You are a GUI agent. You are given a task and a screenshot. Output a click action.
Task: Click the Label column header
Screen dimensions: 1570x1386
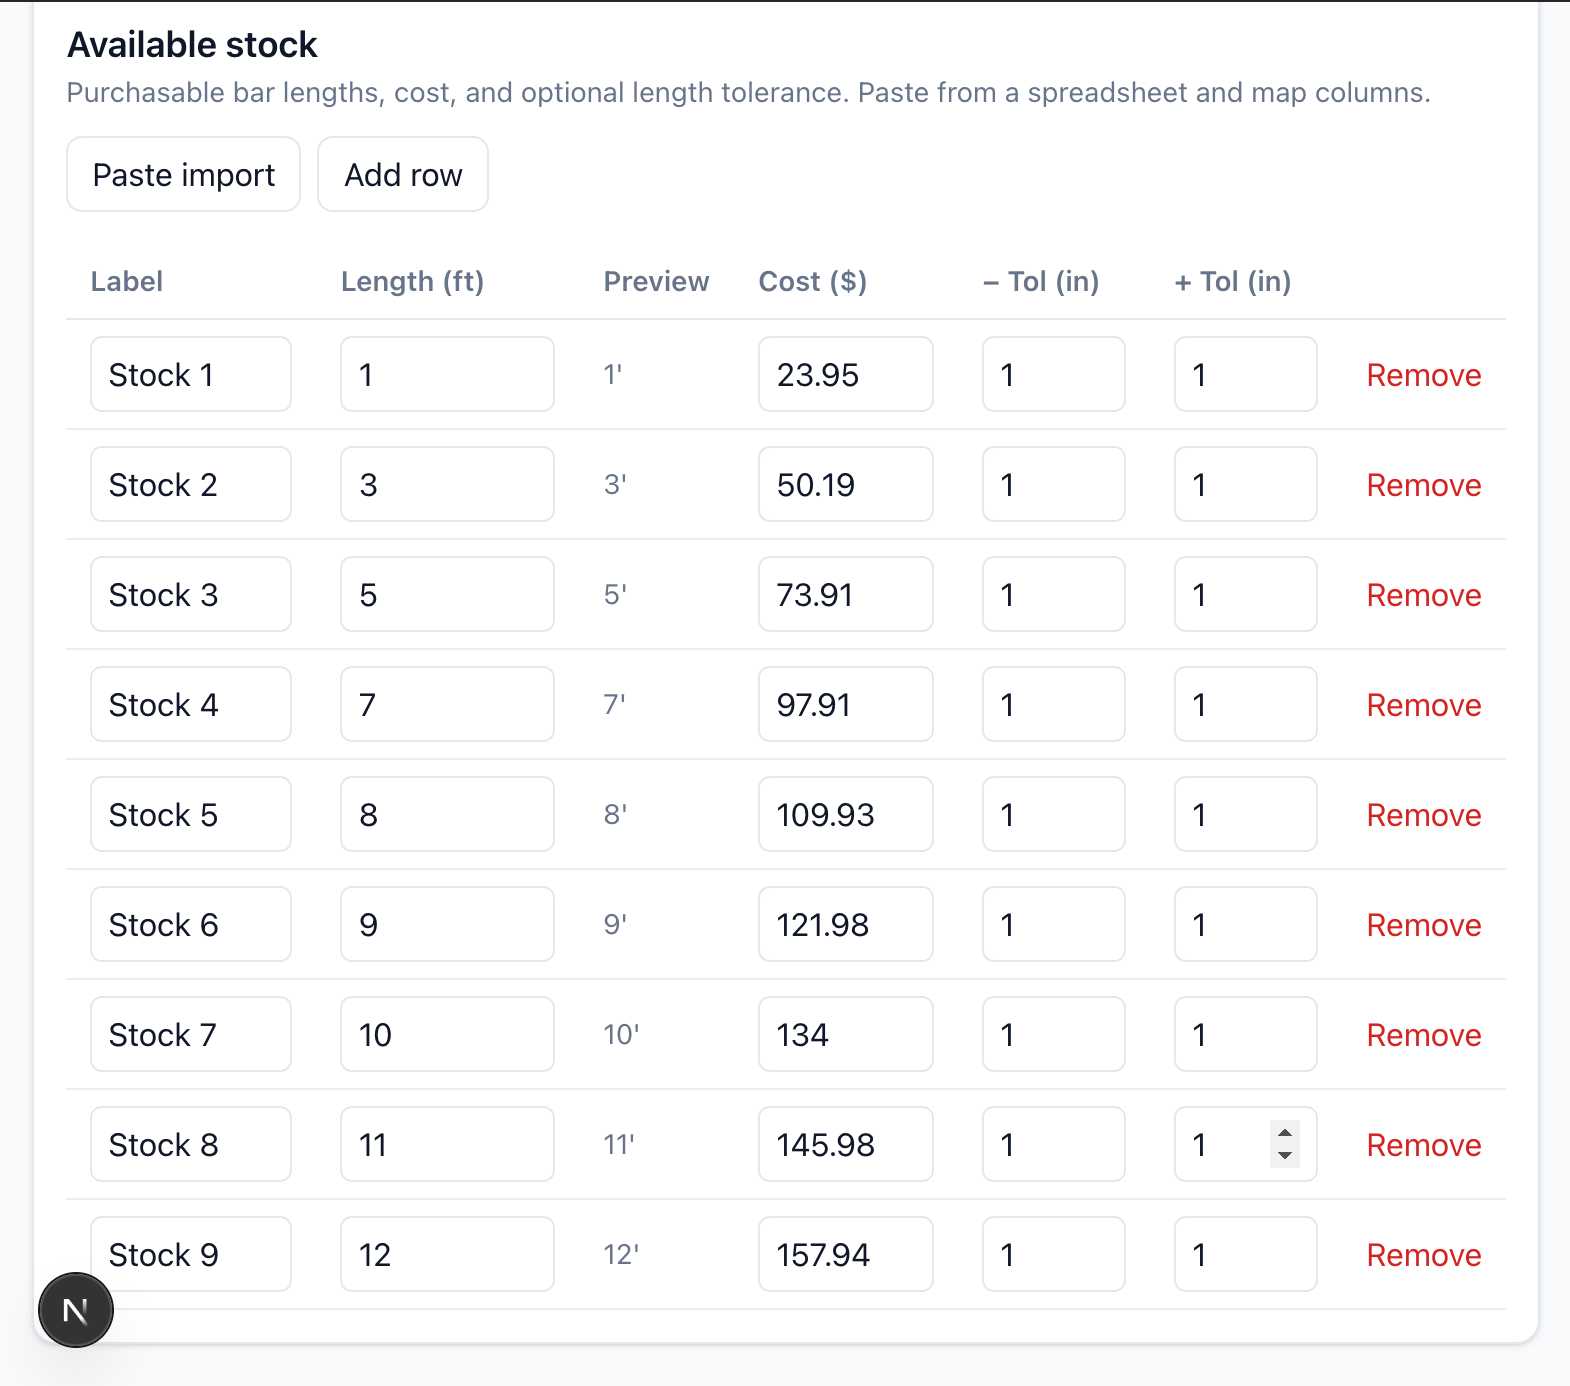point(127,282)
